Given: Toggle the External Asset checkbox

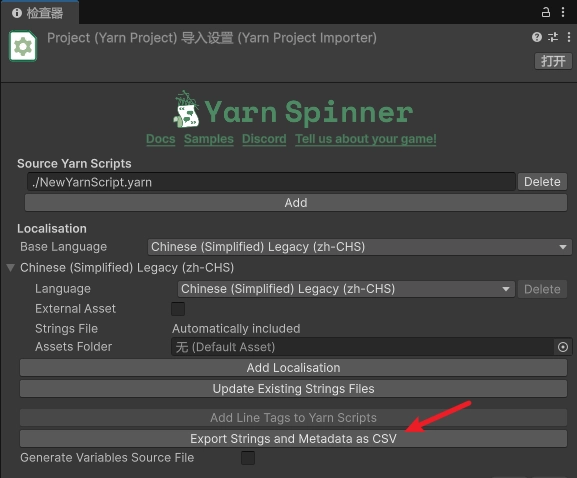Looking at the screenshot, I should click(x=178, y=309).
